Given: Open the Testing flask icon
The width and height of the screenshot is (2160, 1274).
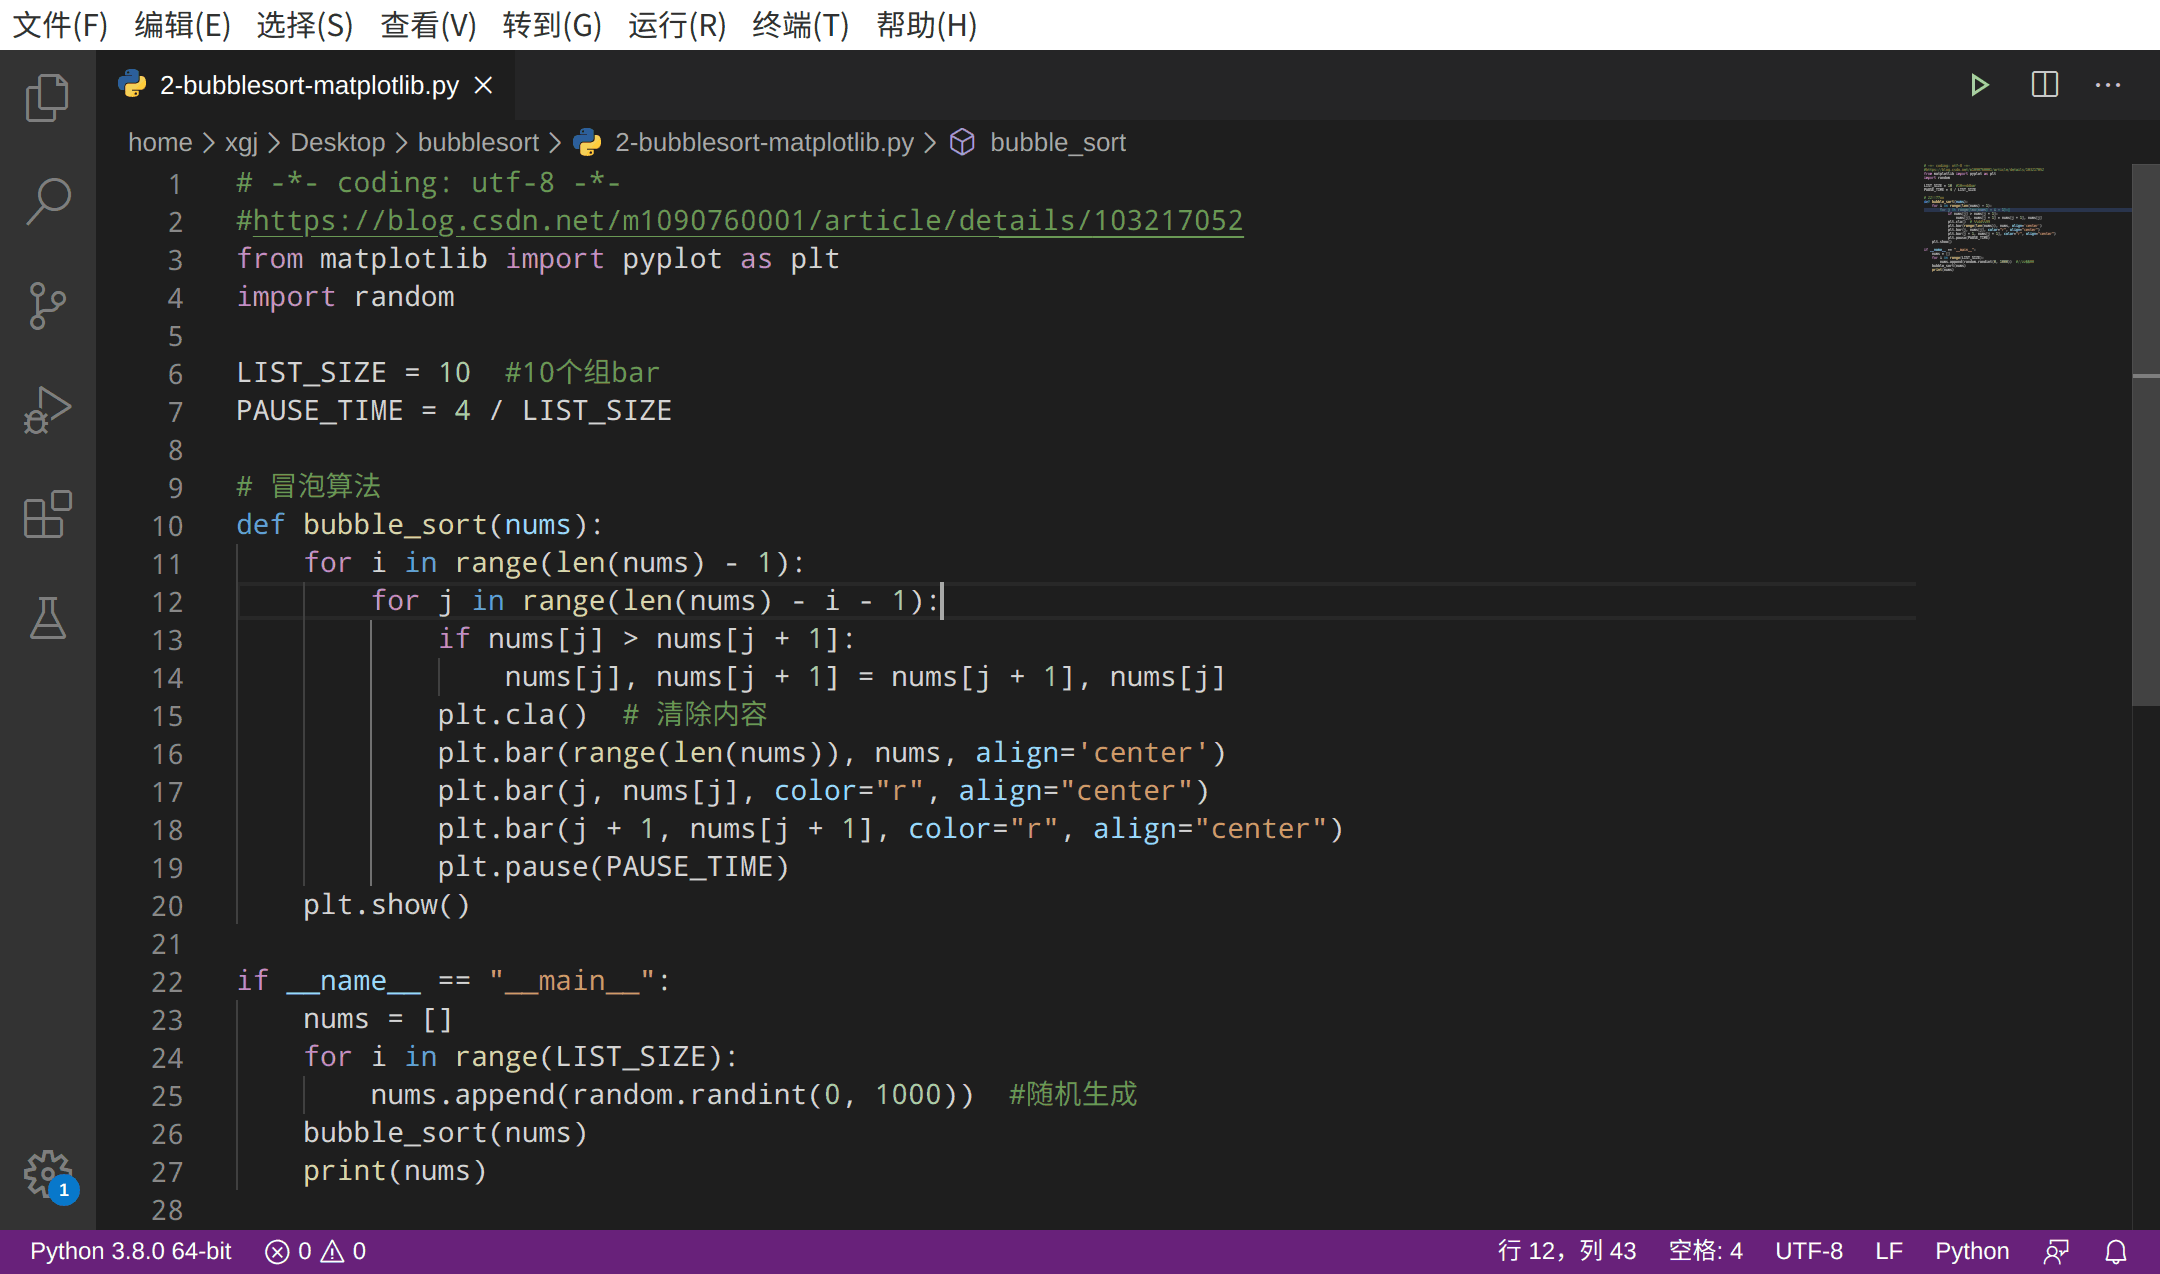Looking at the screenshot, I should 47,618.
